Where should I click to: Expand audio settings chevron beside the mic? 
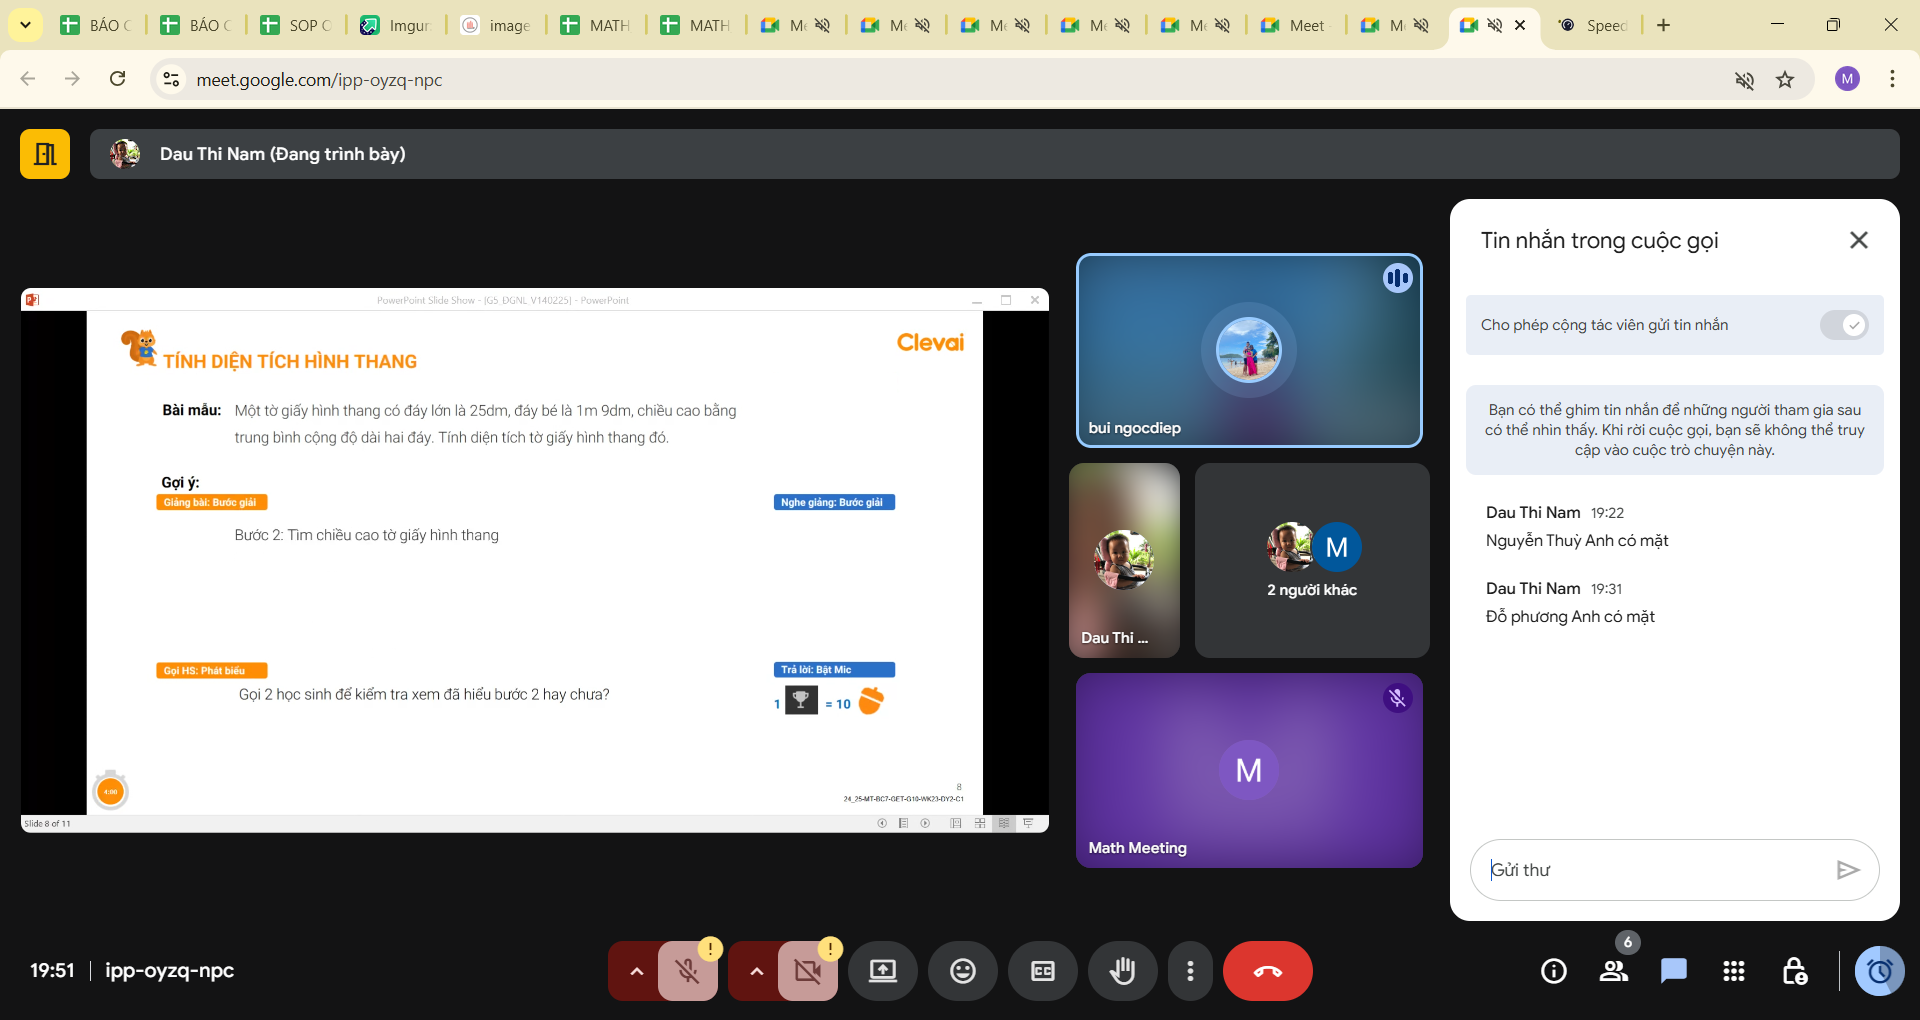[x=636, y=971]
